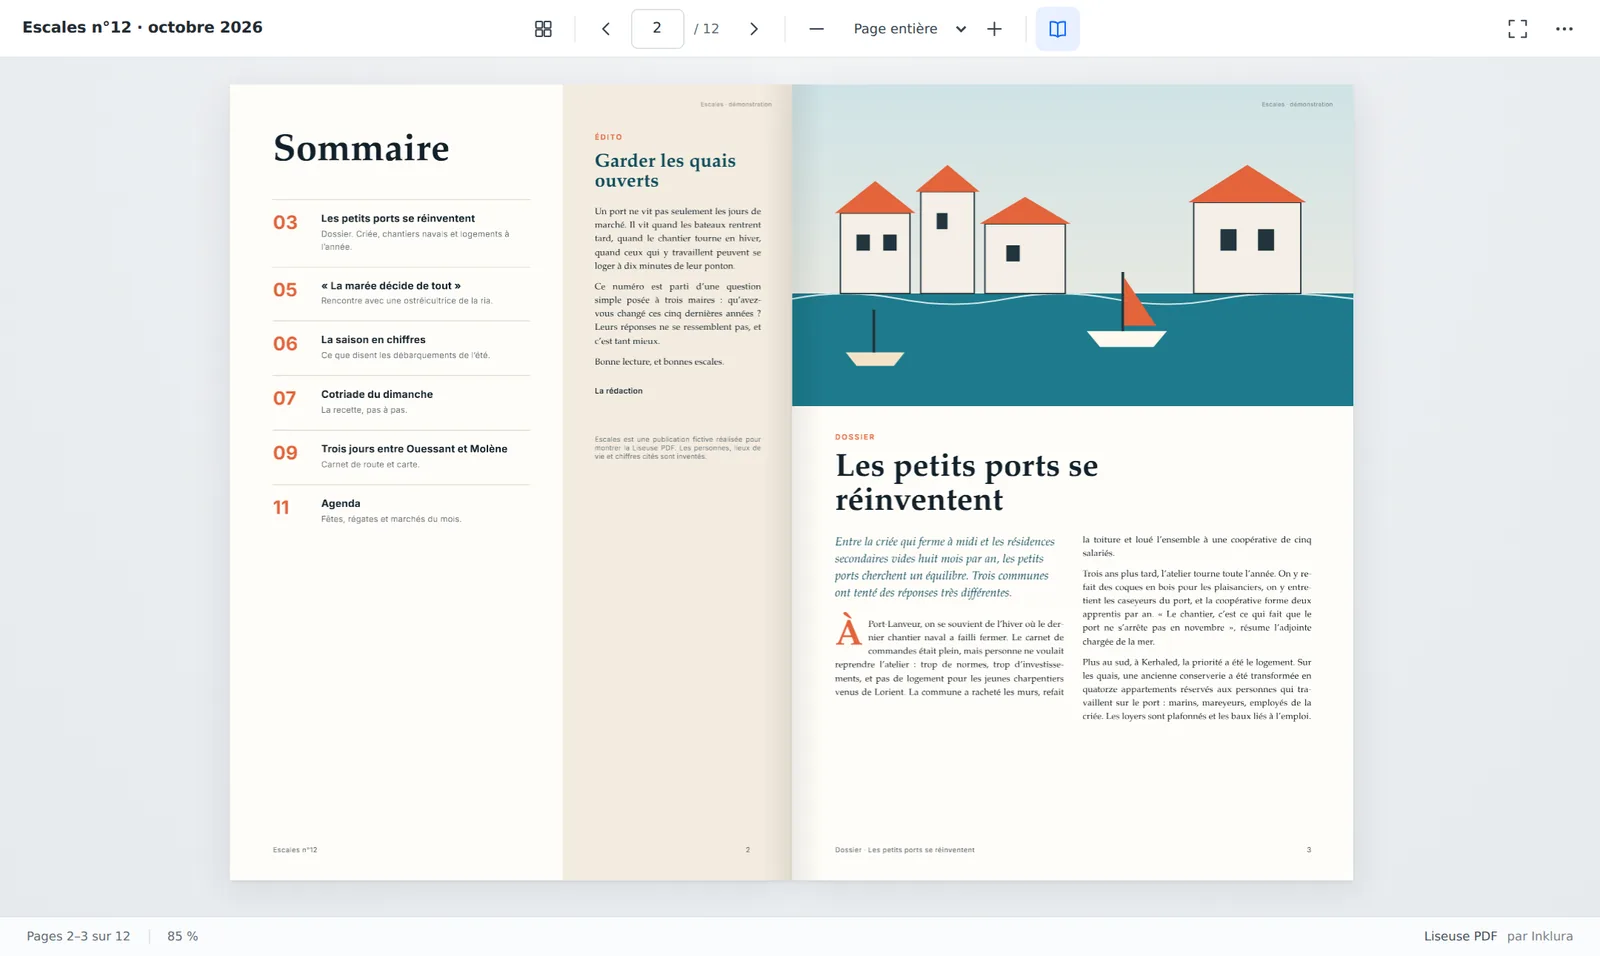This screenshot has height=956, width=1600.
Task: Open the Agenda contents entry
Action: coord(401,511)
